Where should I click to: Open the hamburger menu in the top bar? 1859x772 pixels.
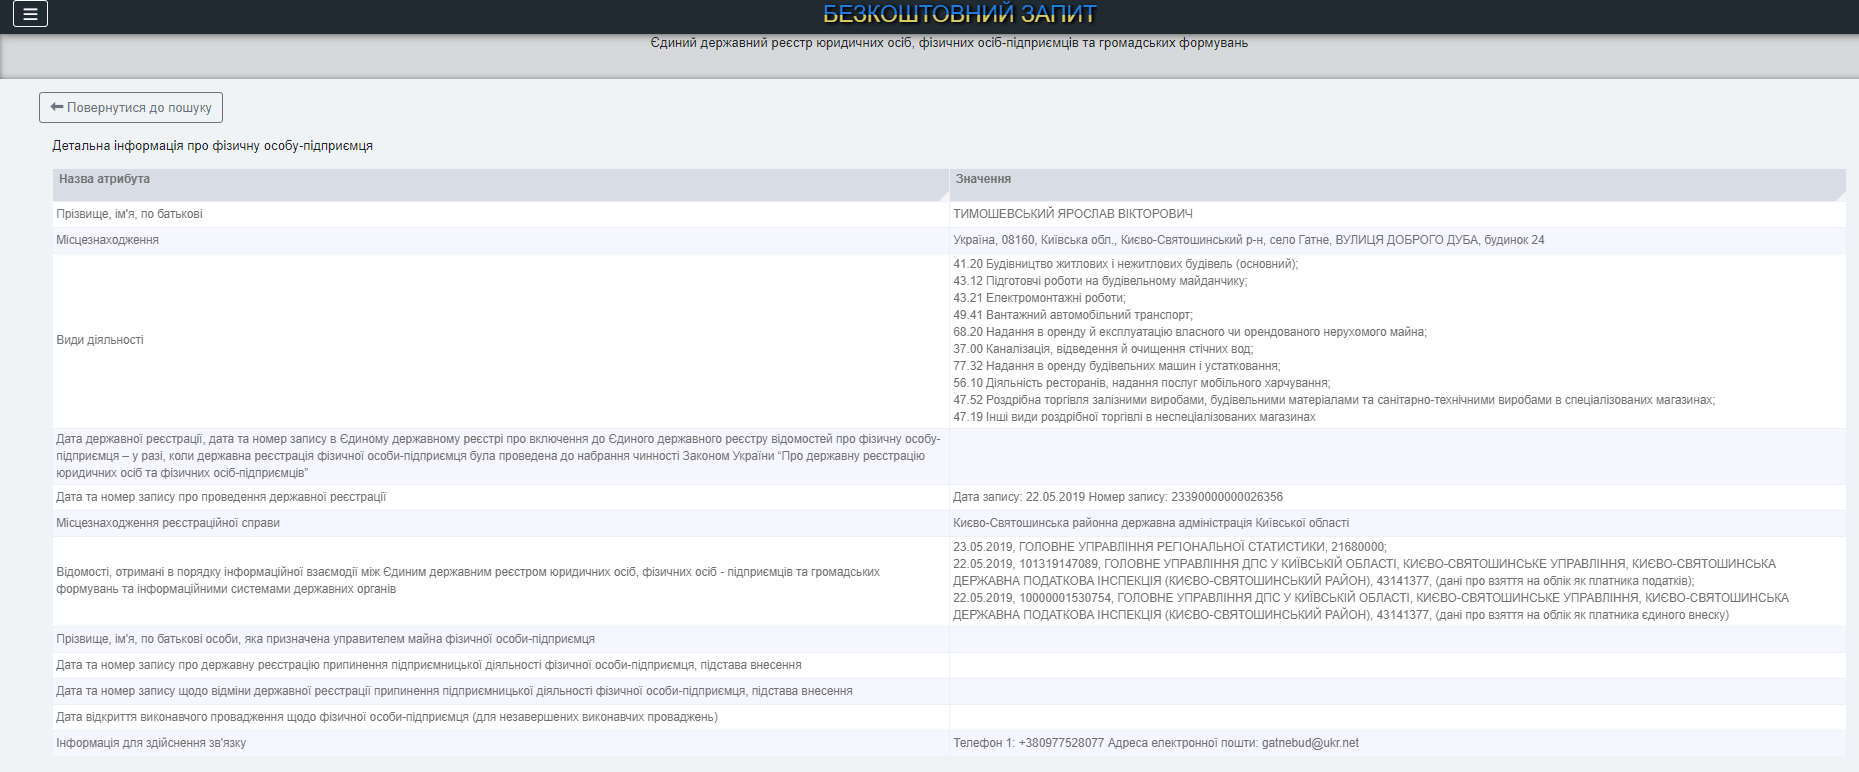pyautogui.click(x=30, y=14)
